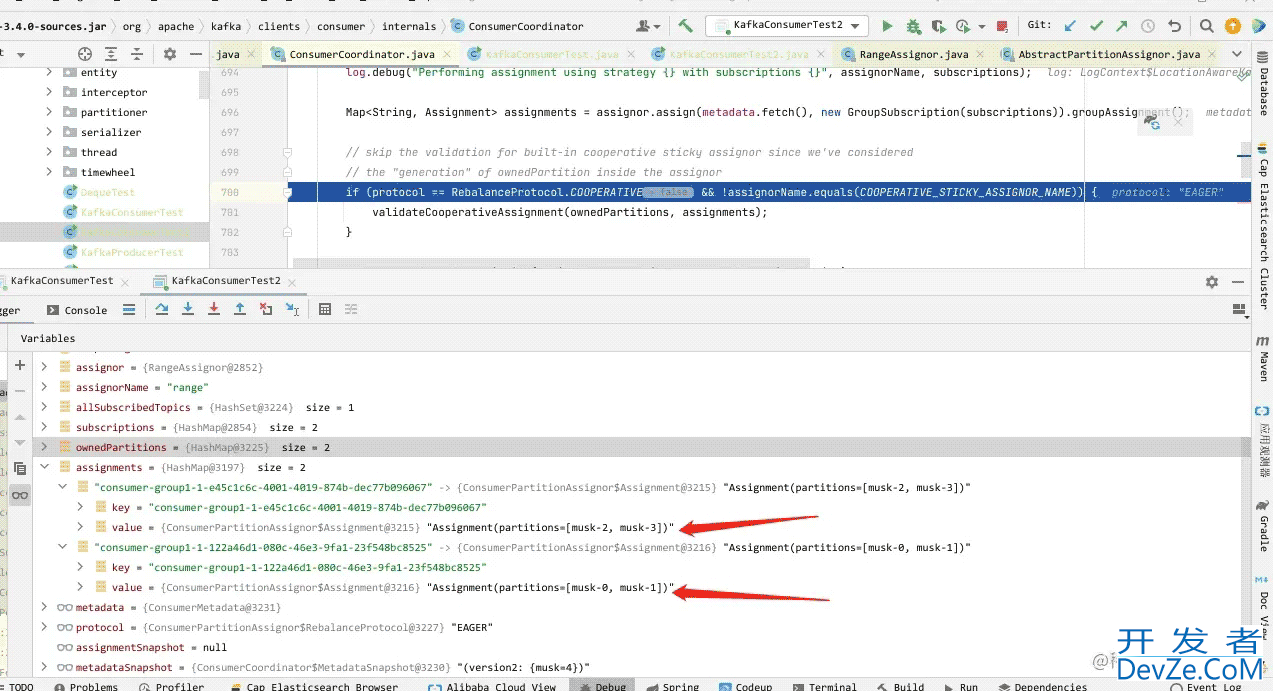Switch to ConsumerCoordinator.java editor tab

(x=361, y=54)
